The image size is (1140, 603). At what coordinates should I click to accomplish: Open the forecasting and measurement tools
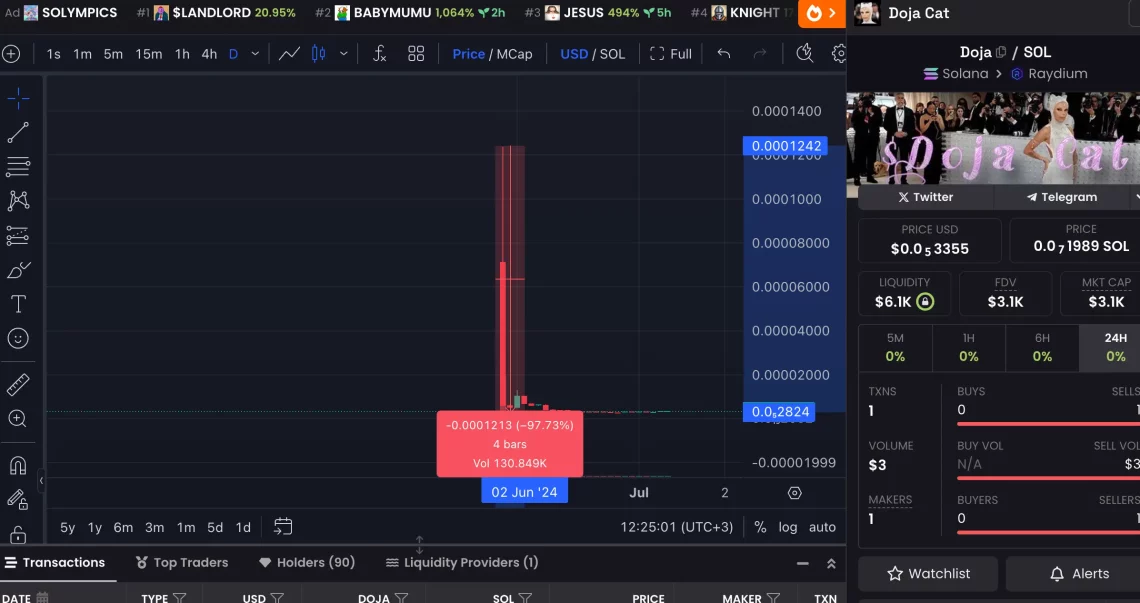click(18, 236)
